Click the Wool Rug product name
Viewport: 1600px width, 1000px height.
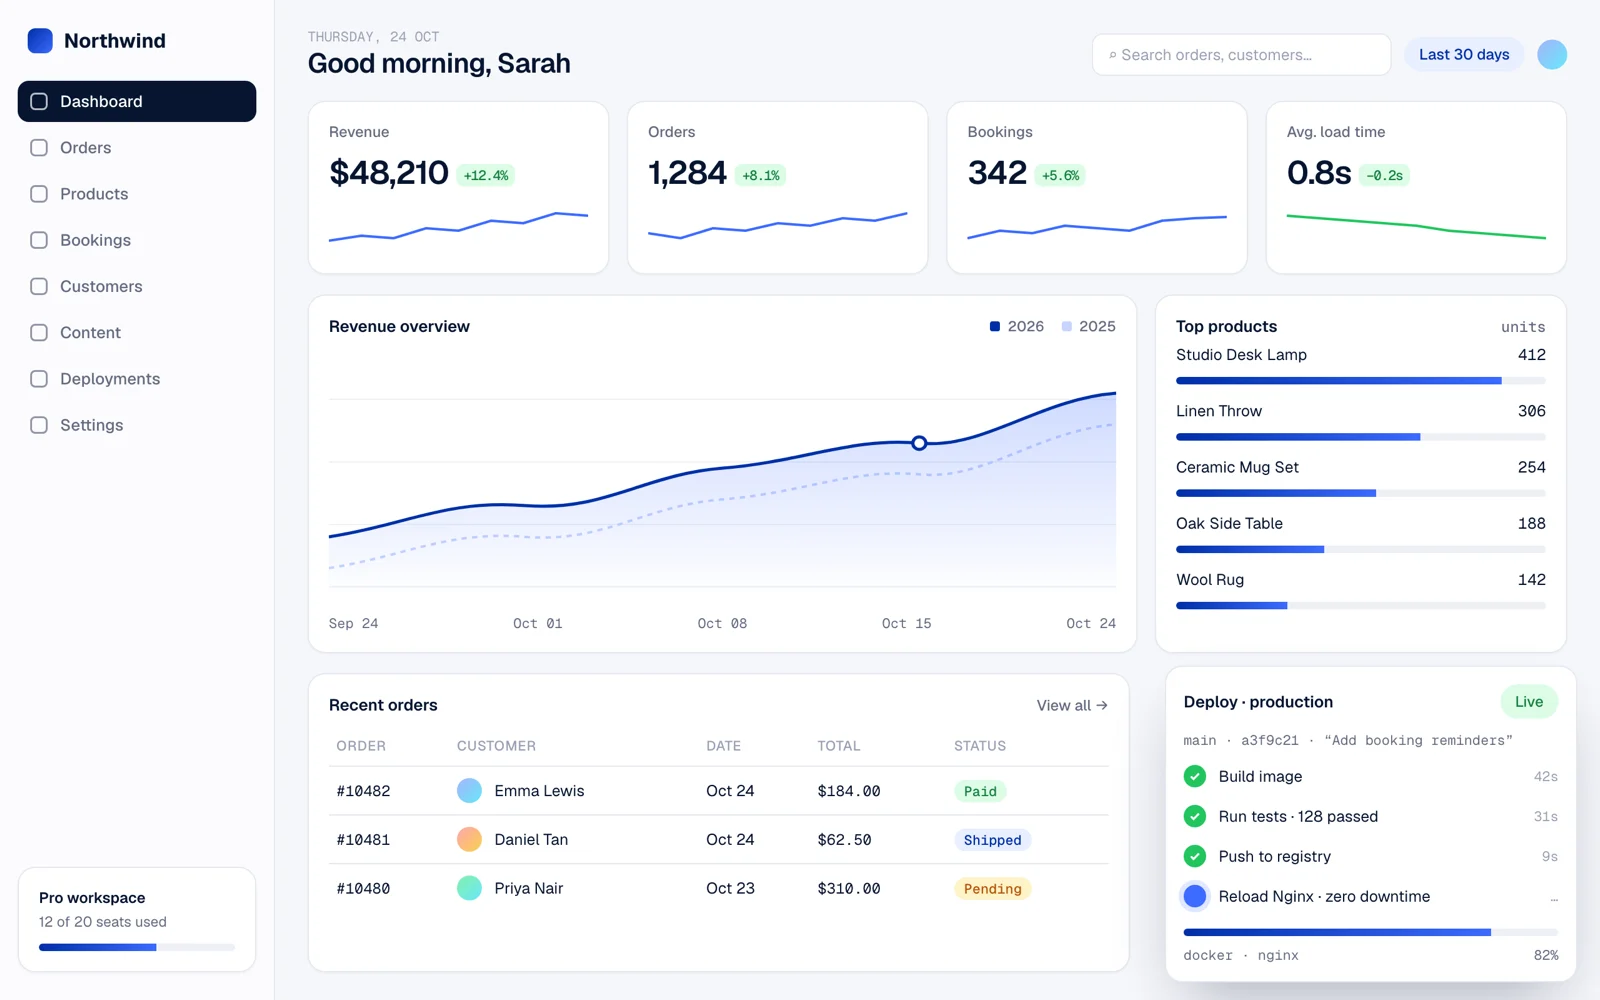pos(1210,580)
